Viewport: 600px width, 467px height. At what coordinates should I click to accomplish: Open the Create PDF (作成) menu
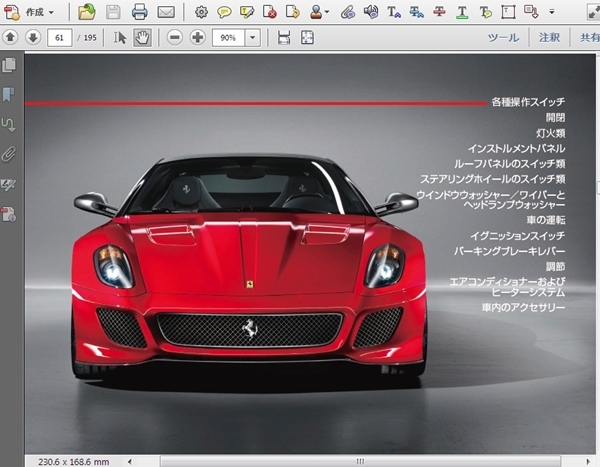[29, 12]
